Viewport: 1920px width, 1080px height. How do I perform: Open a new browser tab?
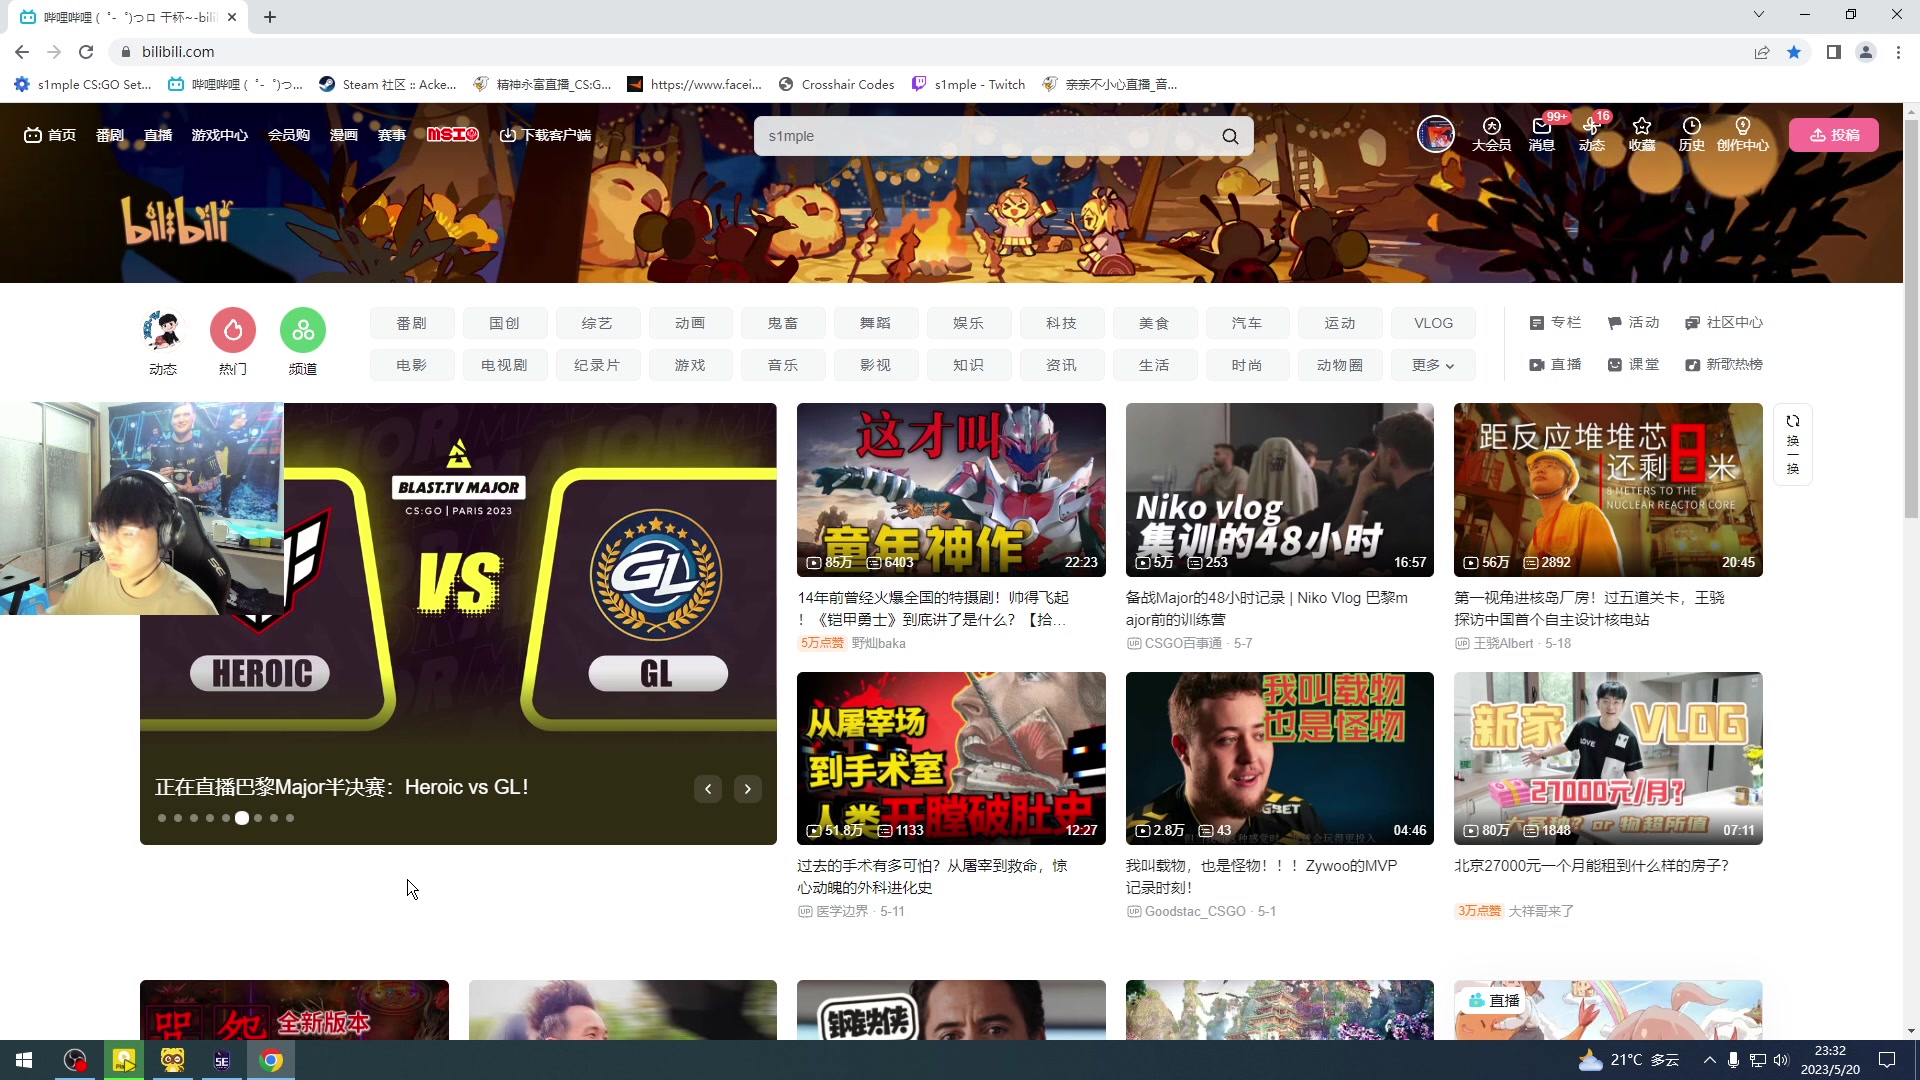pos(270,17)
